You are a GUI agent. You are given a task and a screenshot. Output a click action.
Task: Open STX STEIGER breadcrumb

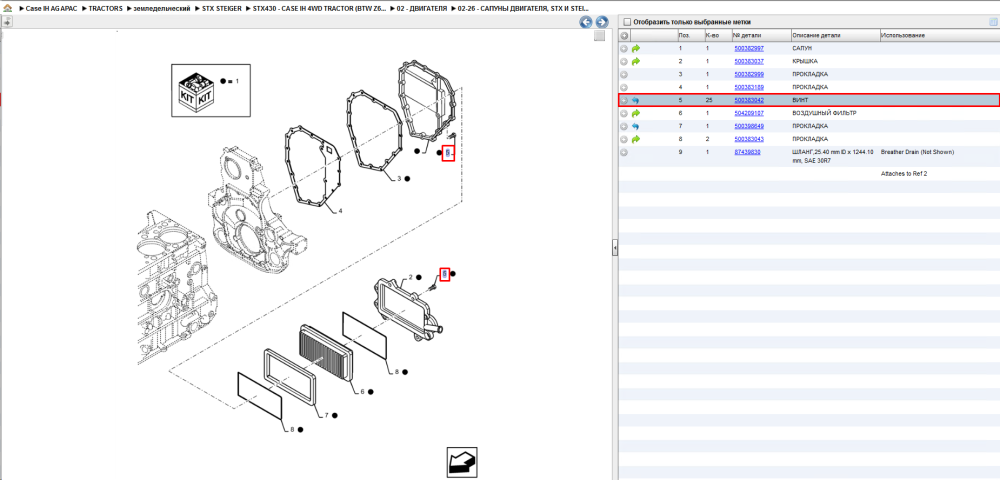click(x=220, y=10)
